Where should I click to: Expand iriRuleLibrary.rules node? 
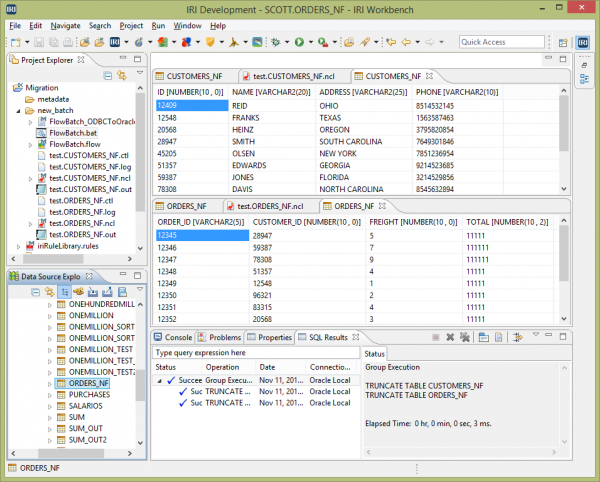18,247
